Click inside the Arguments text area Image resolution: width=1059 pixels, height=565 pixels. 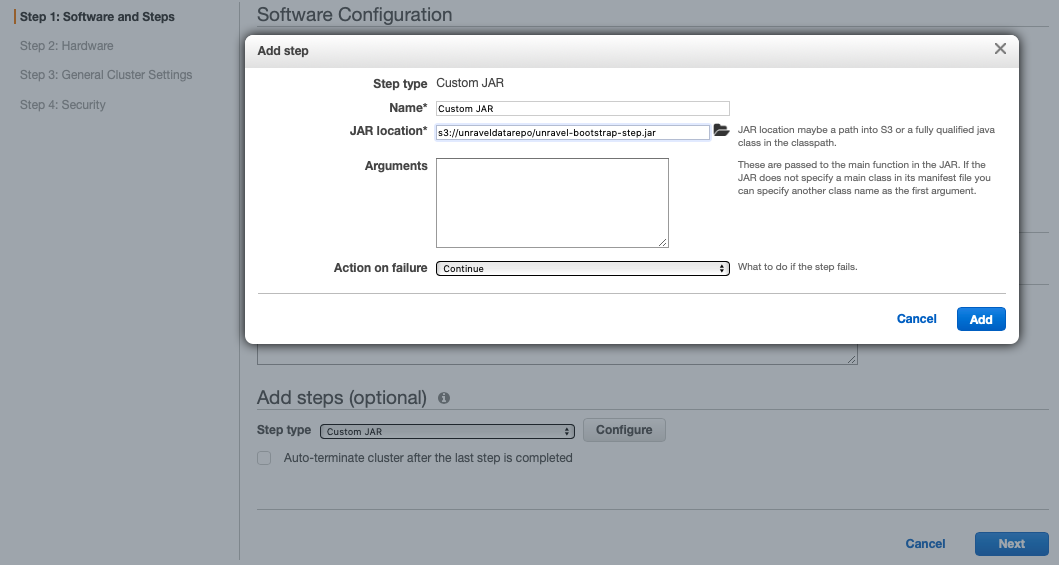click(552, 203)
